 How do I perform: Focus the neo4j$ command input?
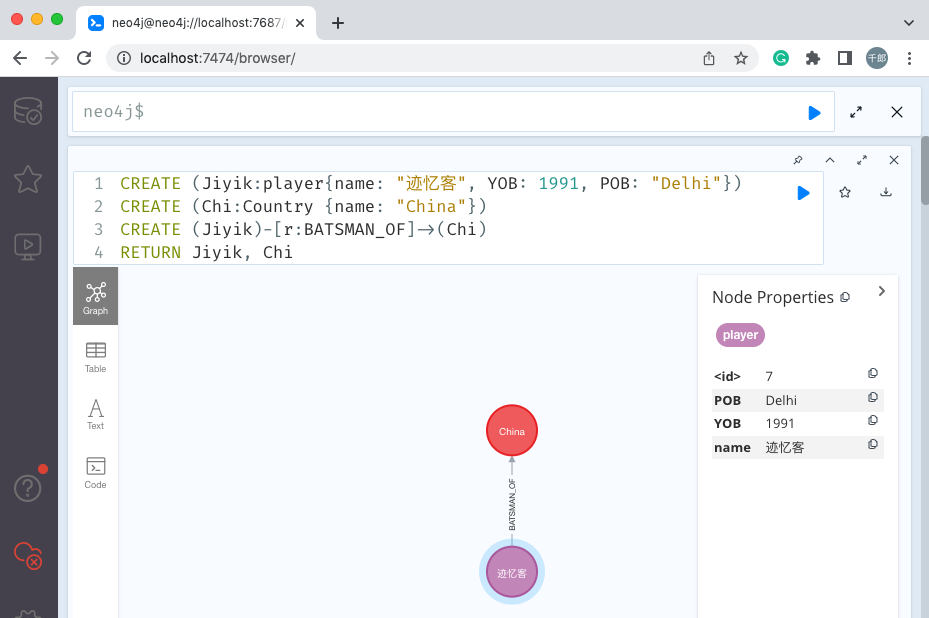tap(453, 111)
